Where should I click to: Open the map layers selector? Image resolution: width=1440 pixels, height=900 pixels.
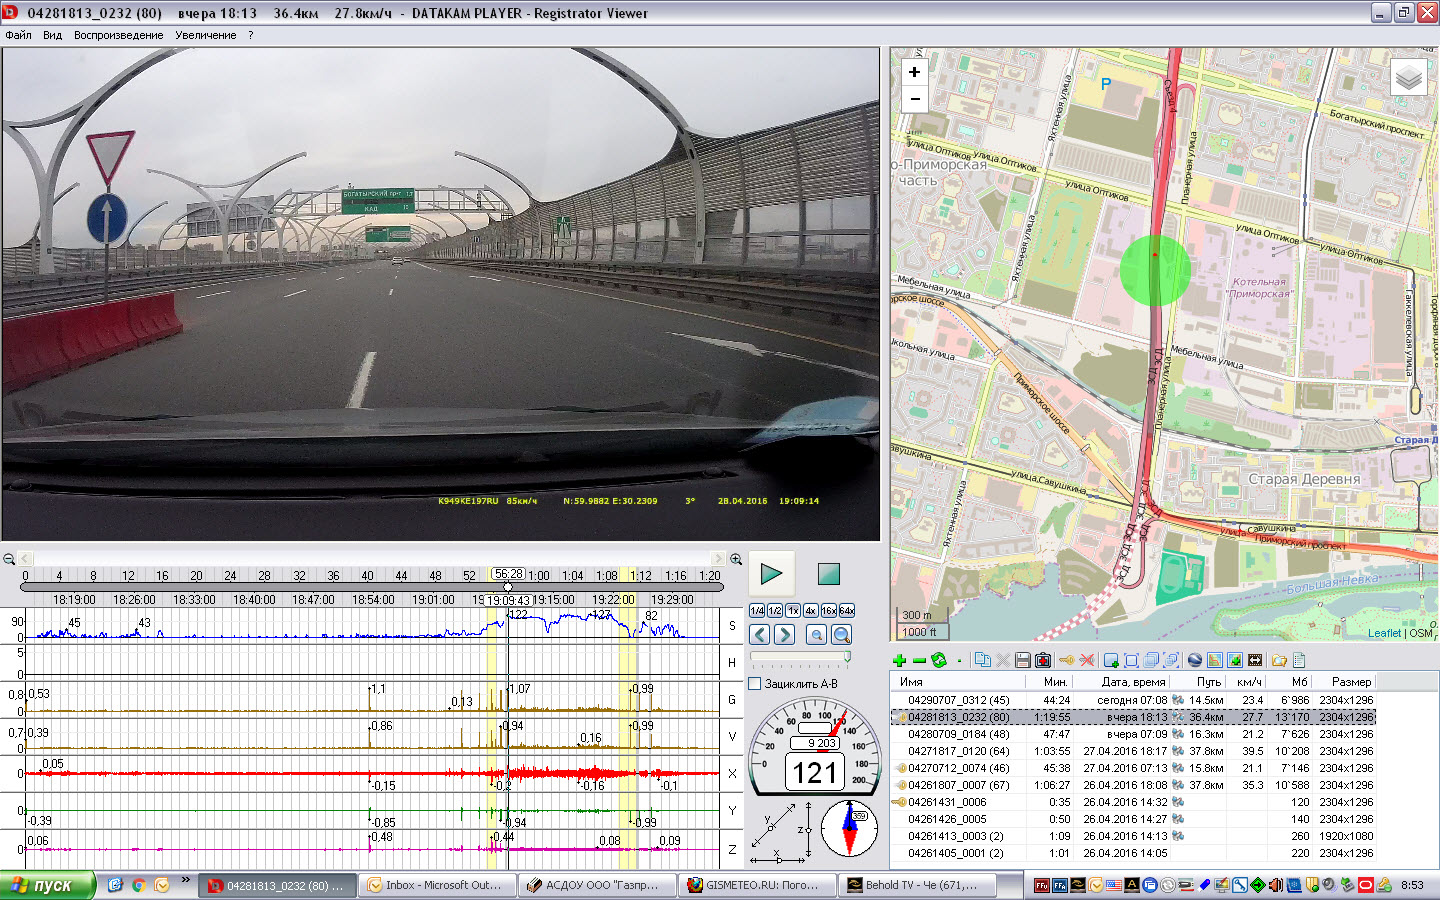1408,78
